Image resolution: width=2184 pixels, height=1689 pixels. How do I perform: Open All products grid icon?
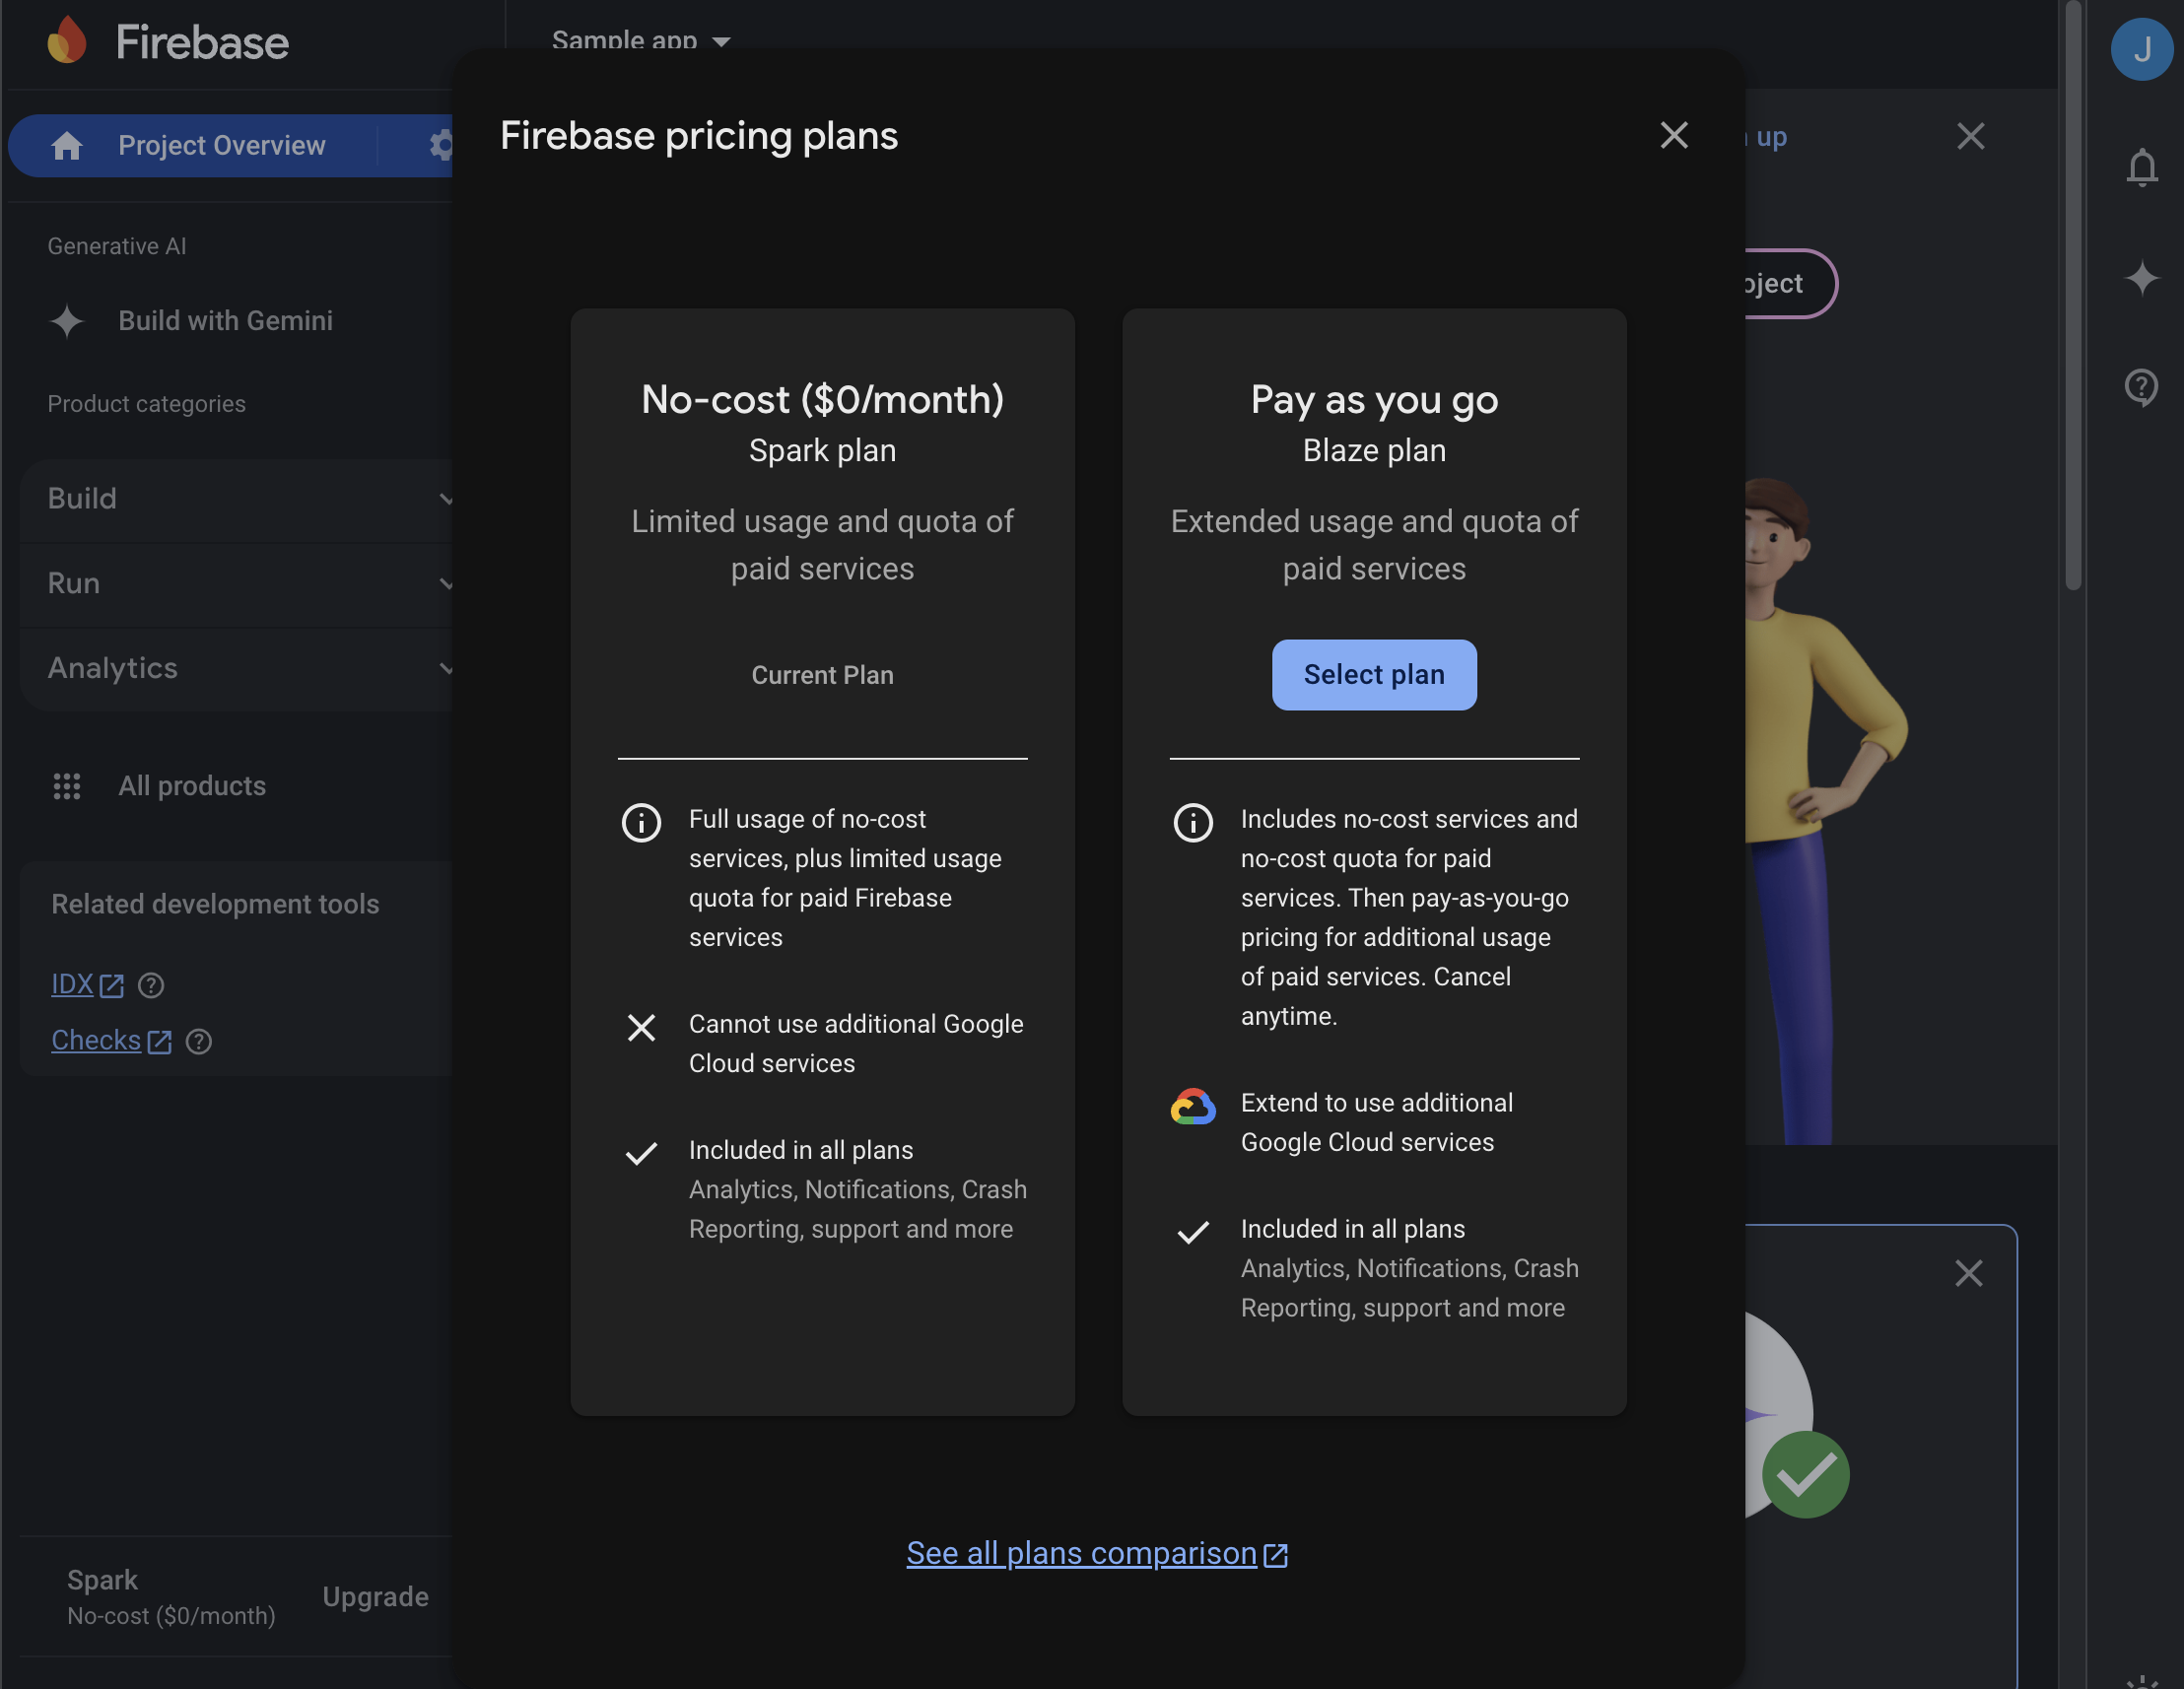pos(66,786)
